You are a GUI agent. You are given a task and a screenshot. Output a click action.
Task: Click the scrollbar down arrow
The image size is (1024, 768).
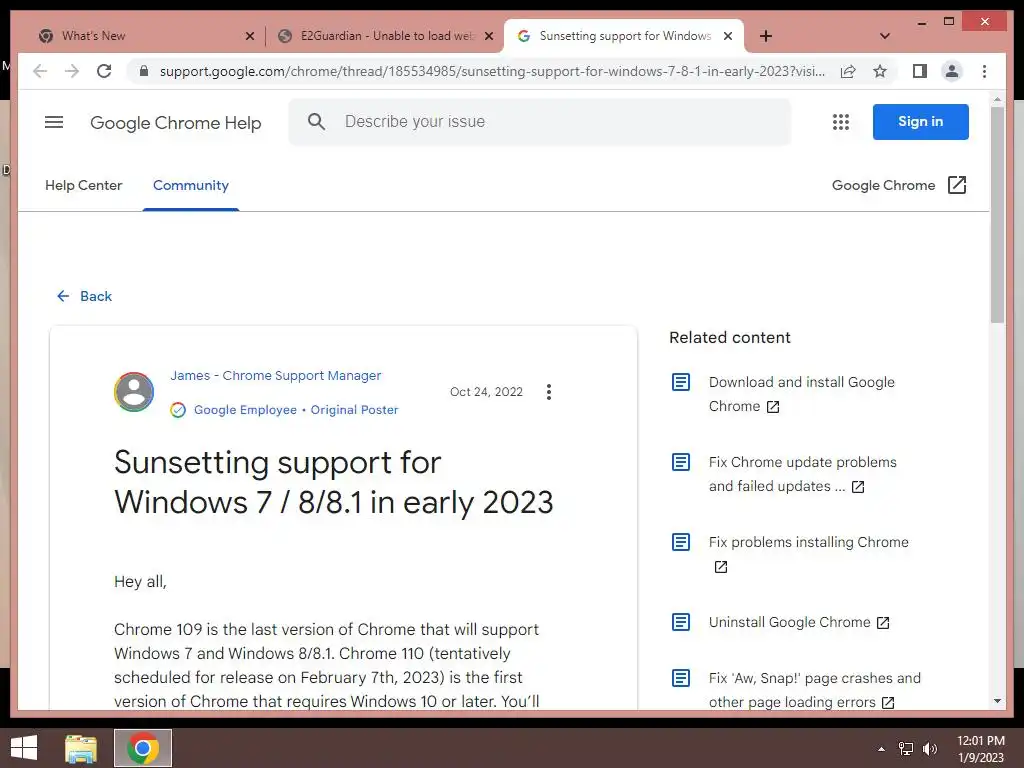coord(997,701)
